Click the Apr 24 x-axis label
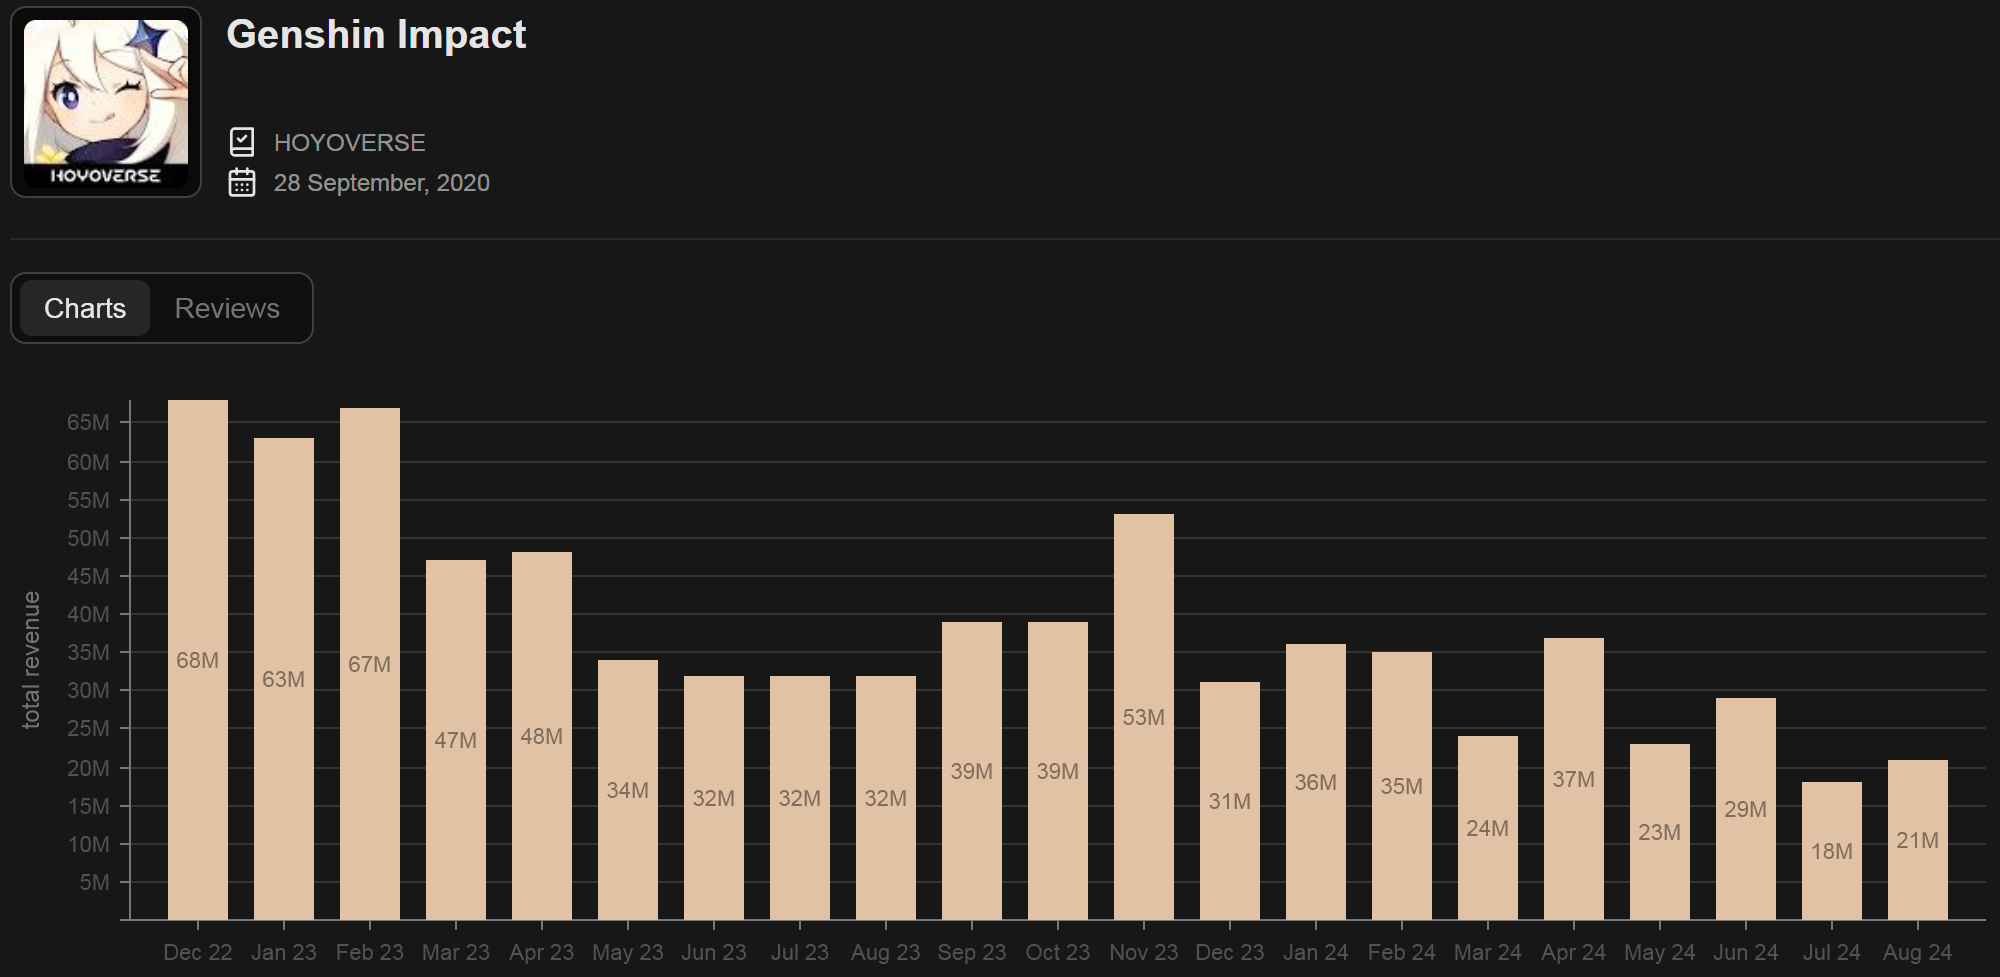Image resolution: width=2000 pixels, height=977 pixels. click(1574, 952)
